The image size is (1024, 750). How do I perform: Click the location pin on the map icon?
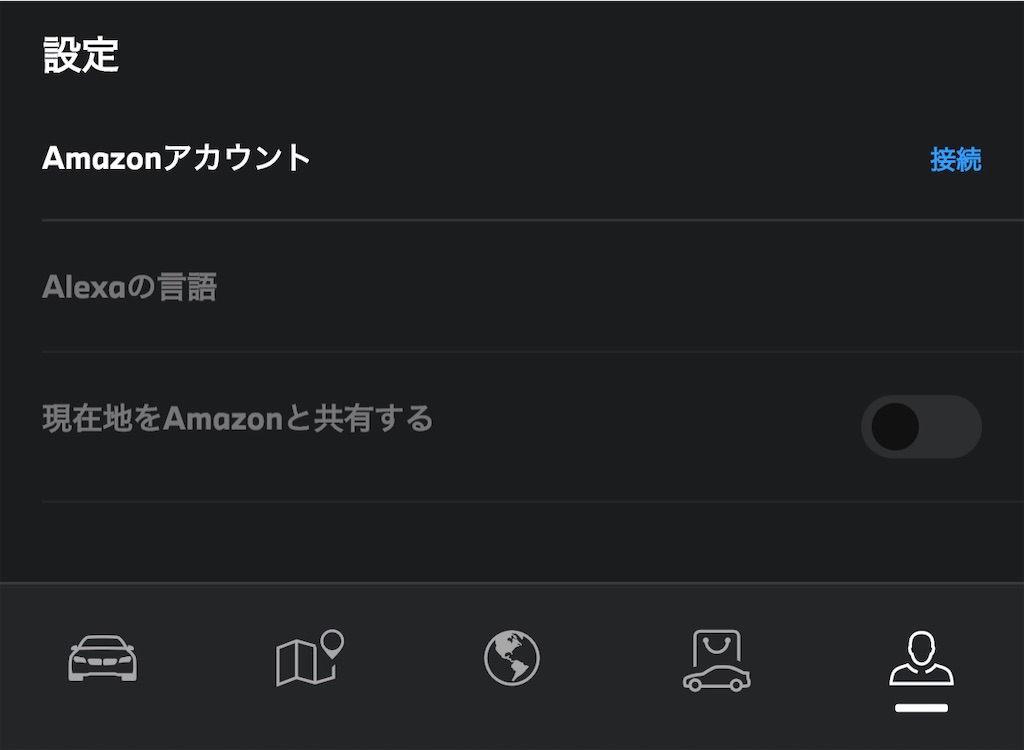click(332, 644)
